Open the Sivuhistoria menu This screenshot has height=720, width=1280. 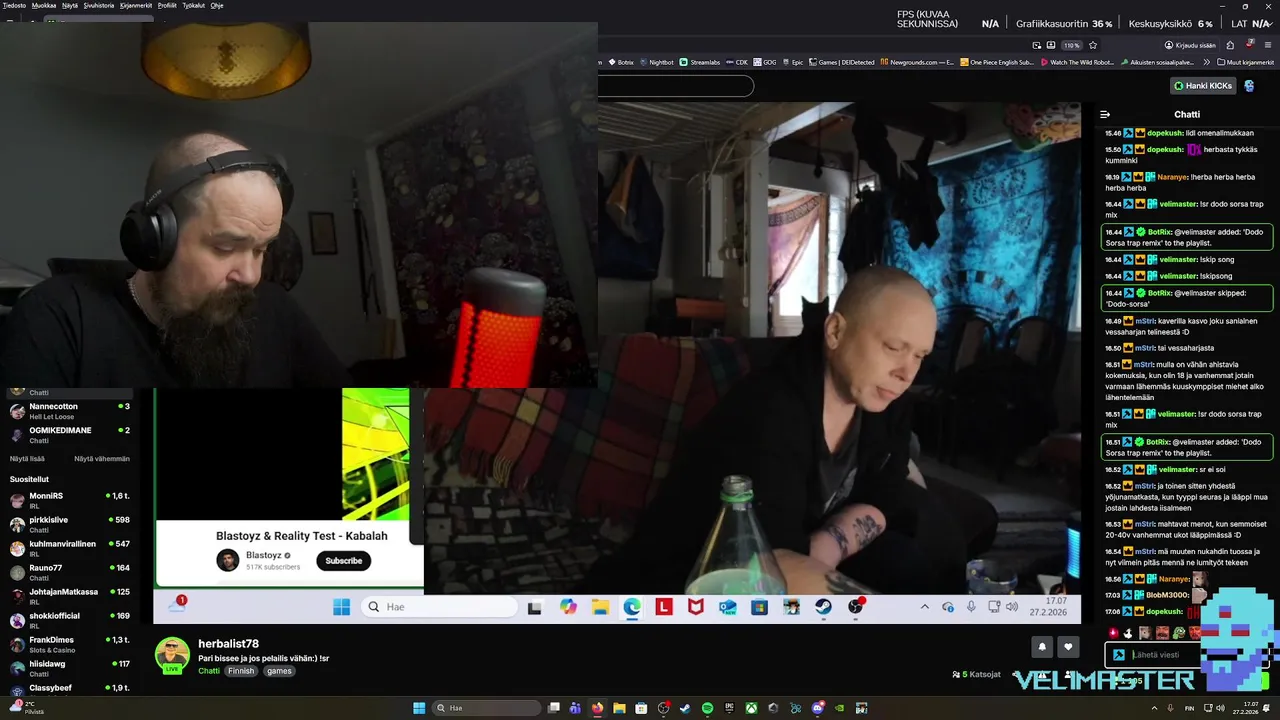[99, 5]
